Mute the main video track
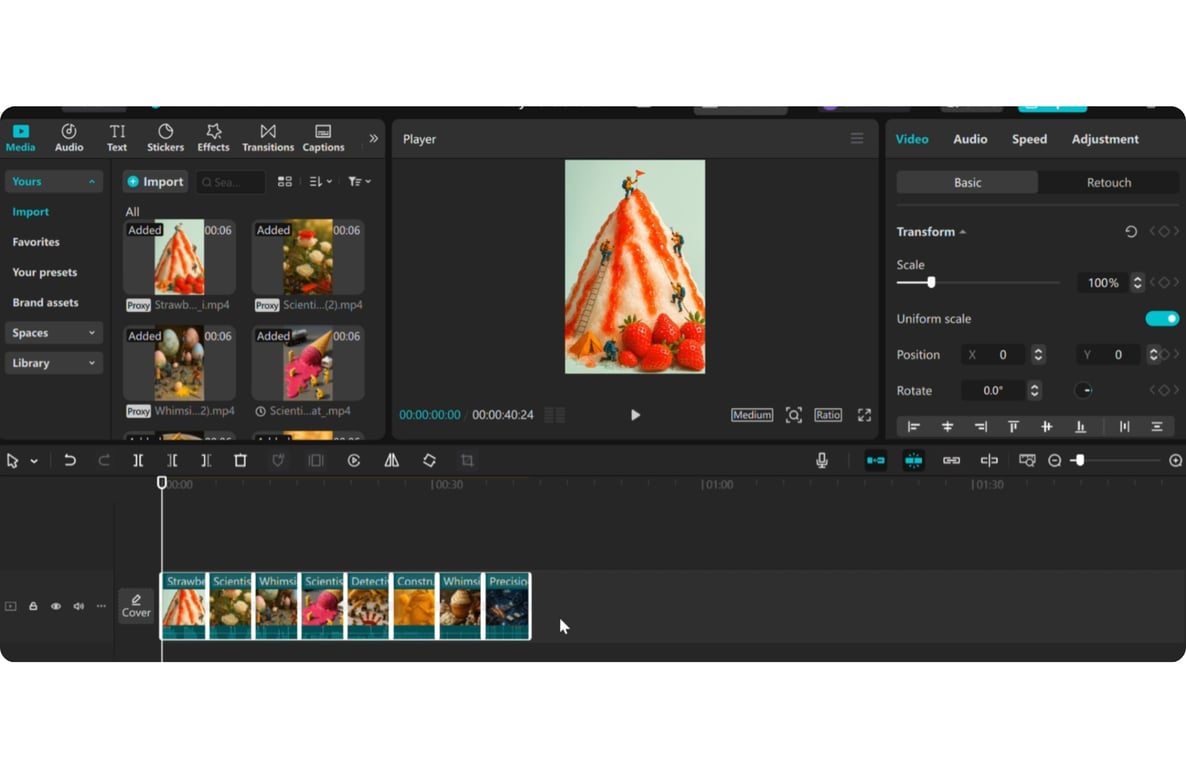The height and width of the screenshot is (768, 1186). click(x=79, y=606)
